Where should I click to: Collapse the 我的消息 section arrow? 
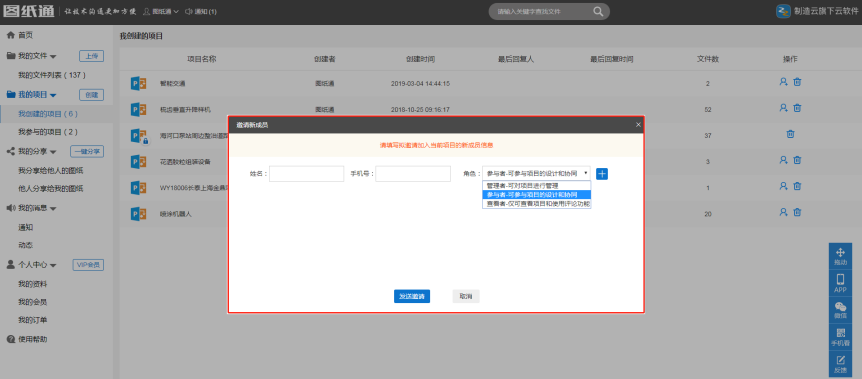(x=53, y=208)
